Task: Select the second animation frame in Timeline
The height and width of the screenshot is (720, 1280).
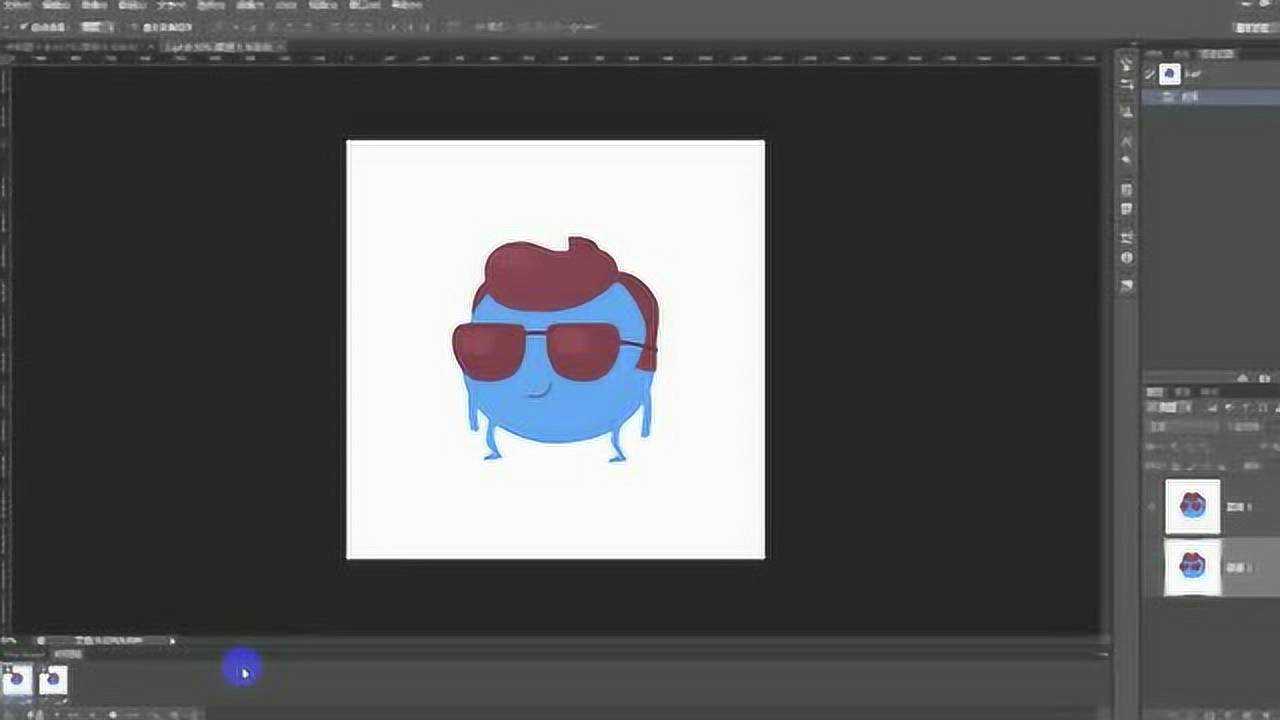Action: [x=53, y=680]
